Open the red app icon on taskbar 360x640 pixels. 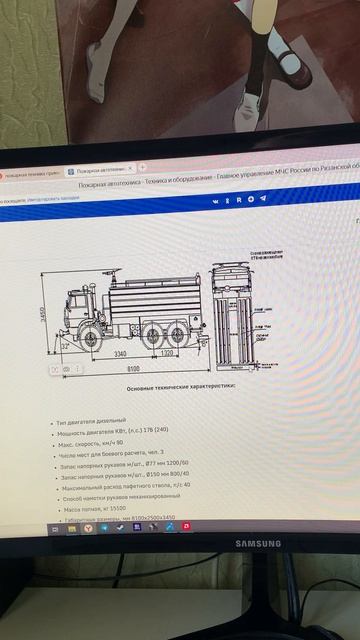(x=186, y=526)
